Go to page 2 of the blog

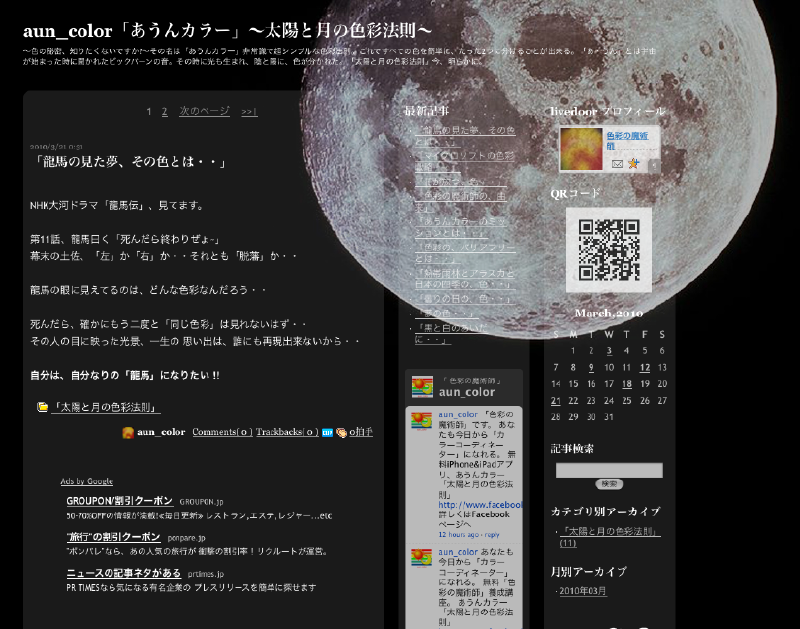click(x=165, y=111)
